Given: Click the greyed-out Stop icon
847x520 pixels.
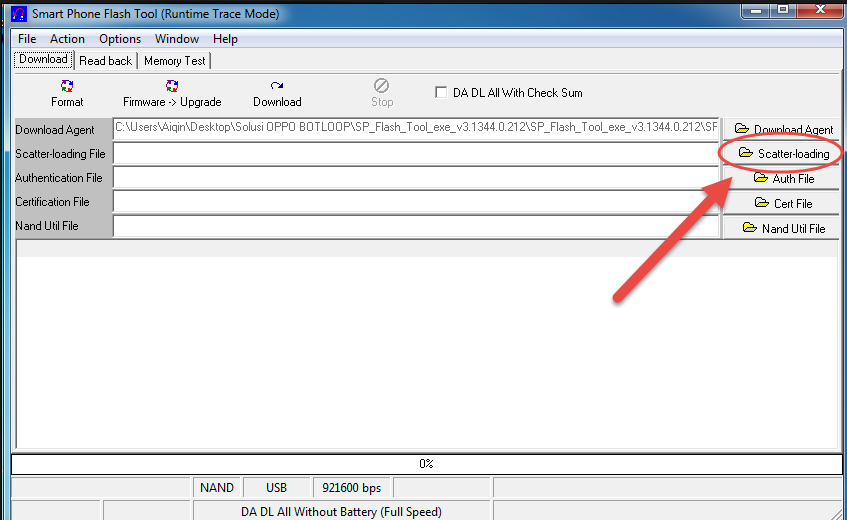Looking at the screenshot, I should [381, 85].
